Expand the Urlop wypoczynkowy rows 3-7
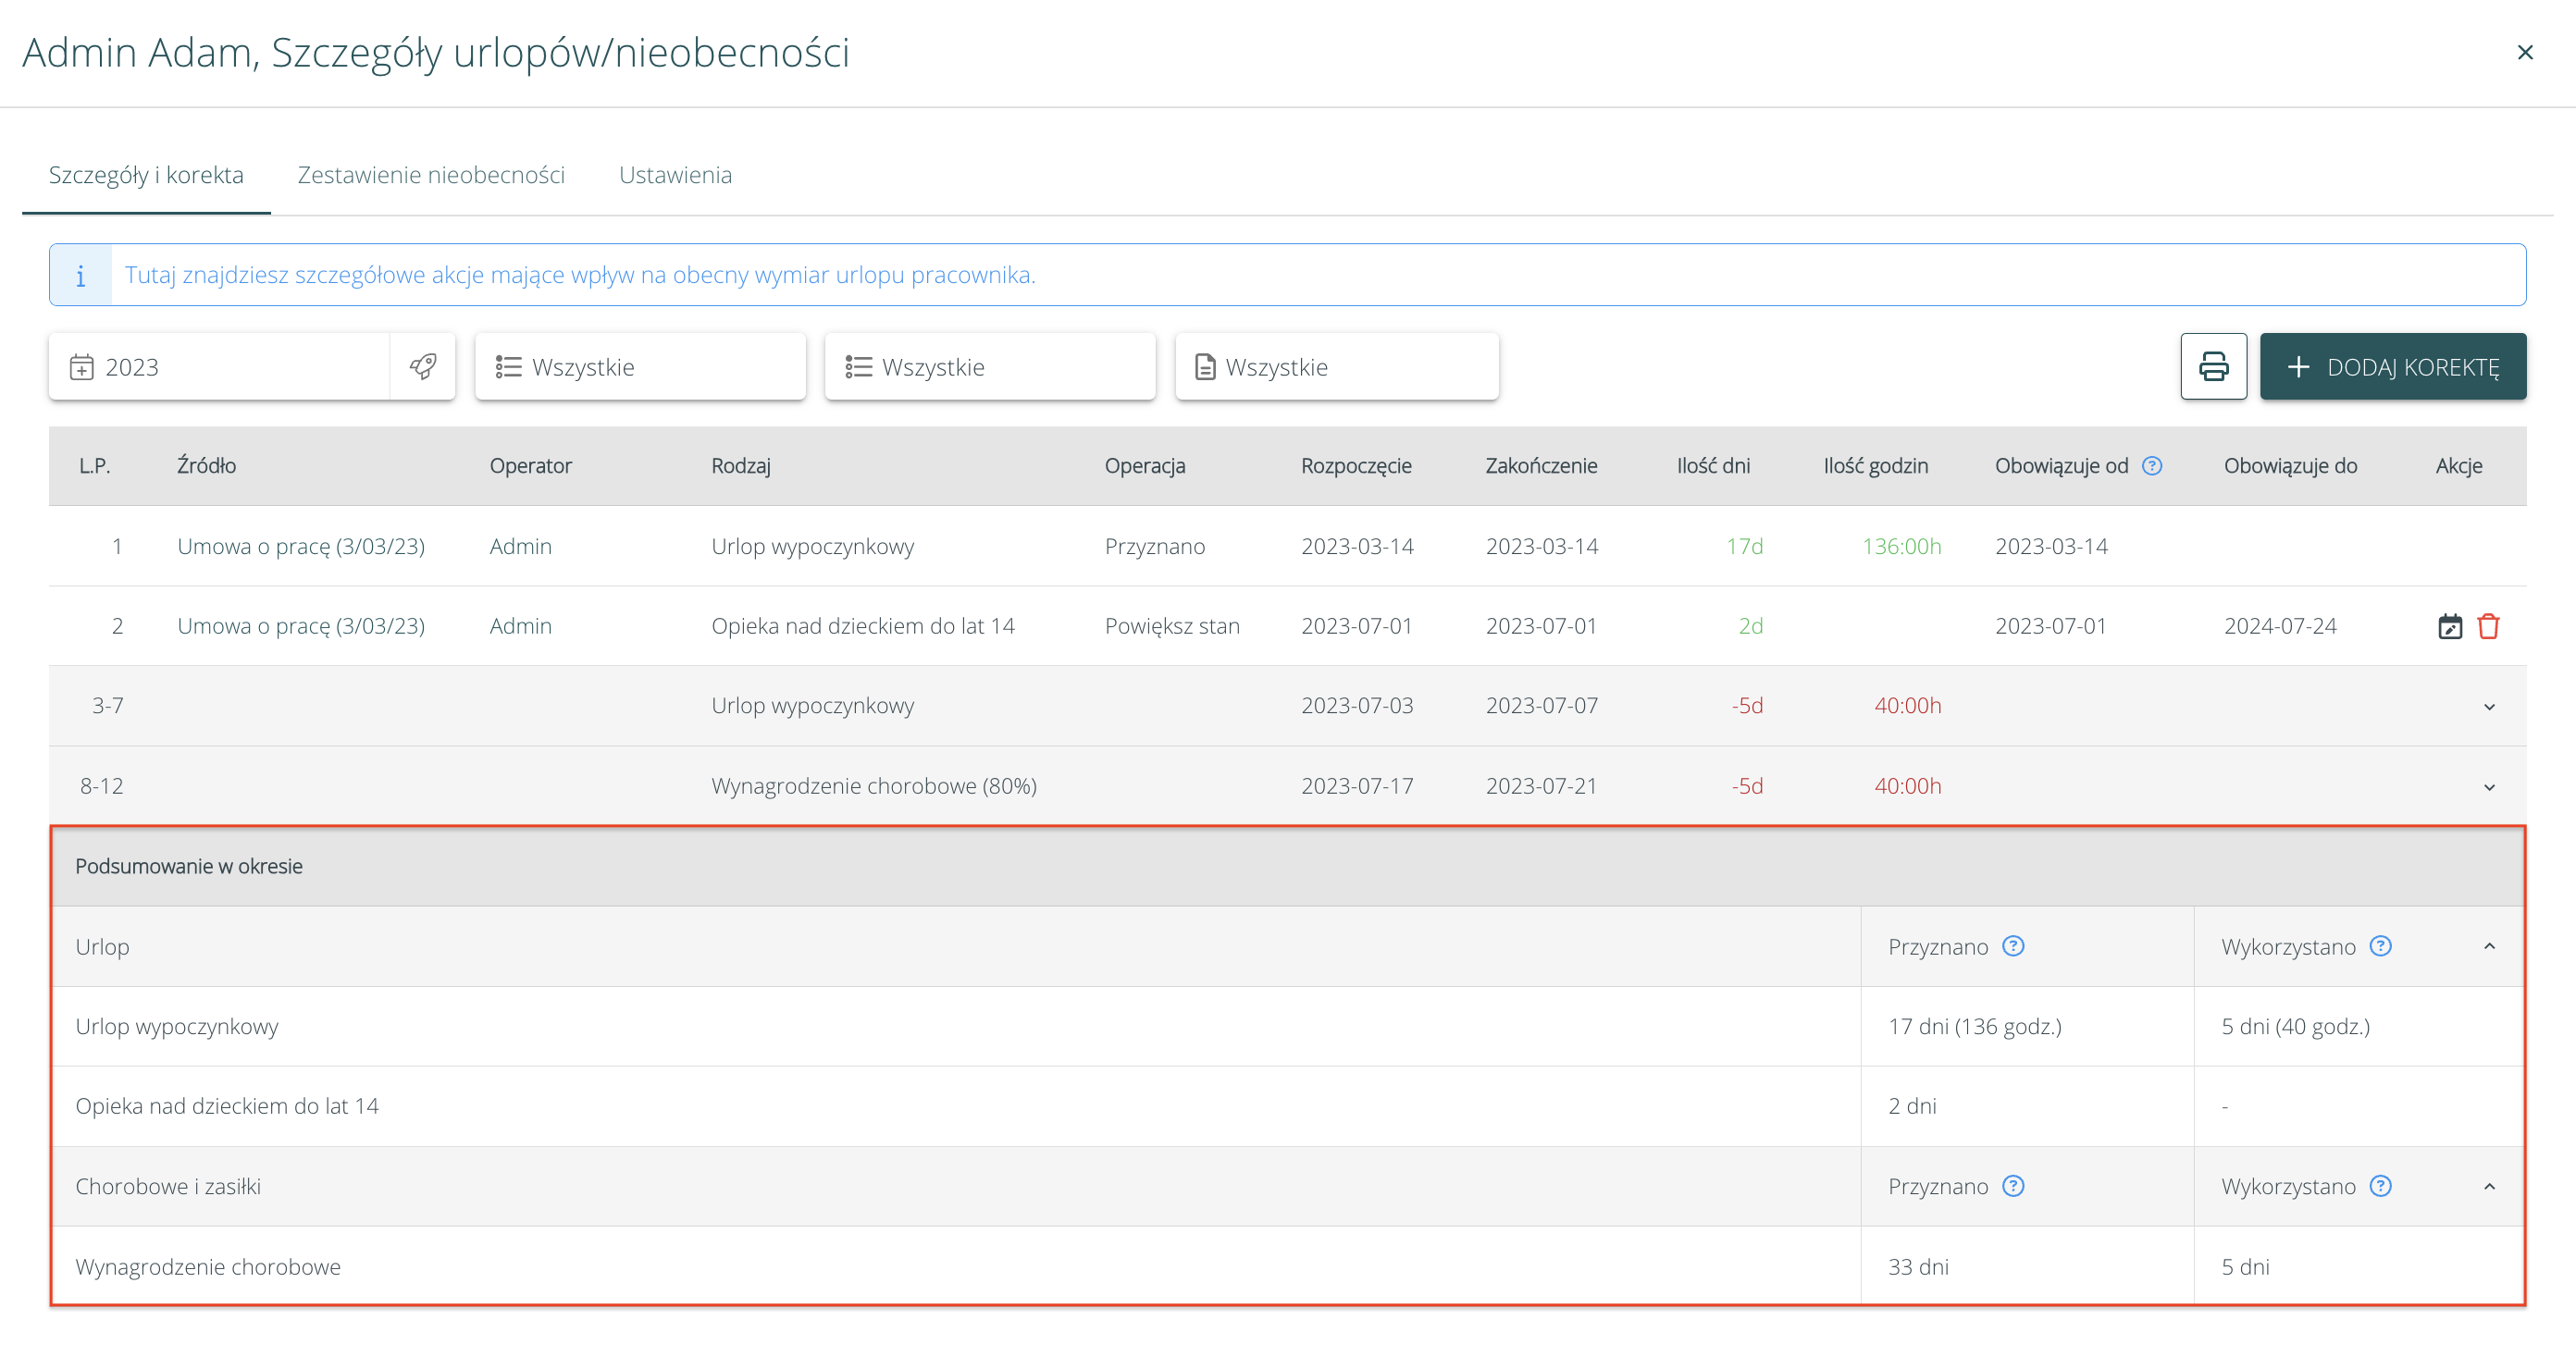This screenshot has width=2576, height=1369. [2489, 707]
